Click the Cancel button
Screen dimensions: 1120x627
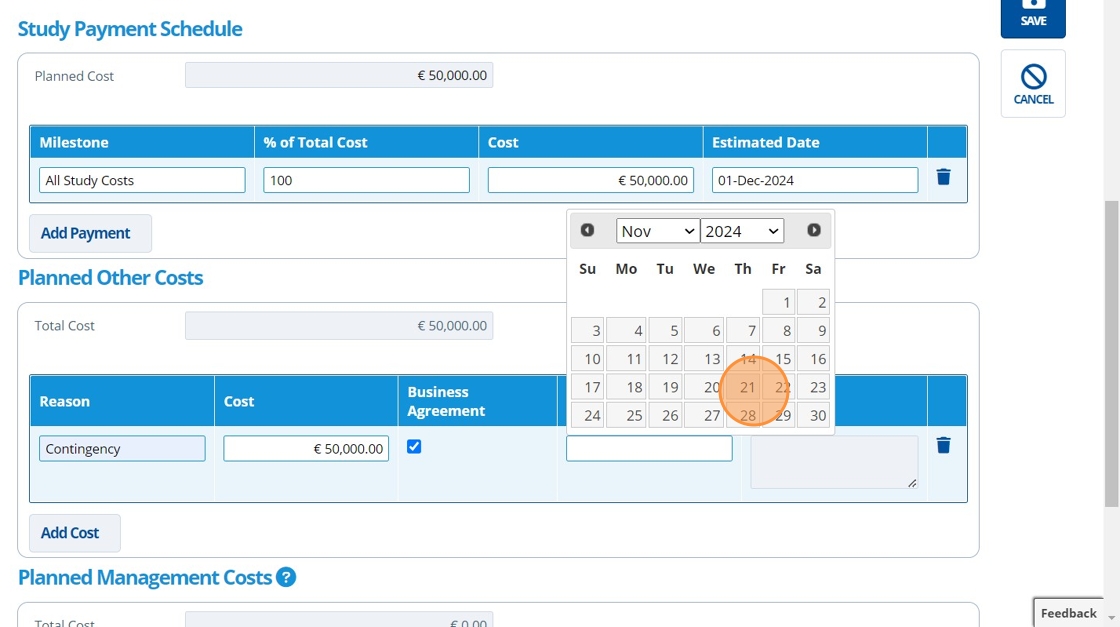click(1033, 84)
